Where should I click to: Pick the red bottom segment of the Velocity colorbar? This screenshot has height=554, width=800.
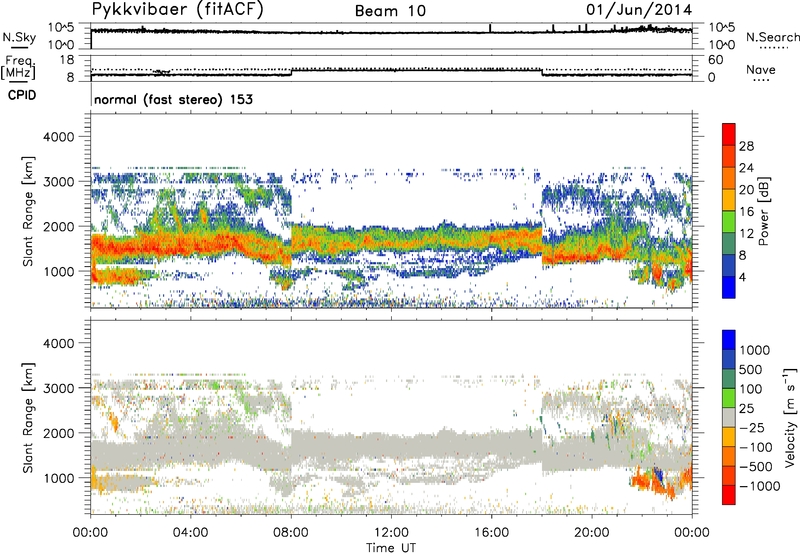(729, 495)
